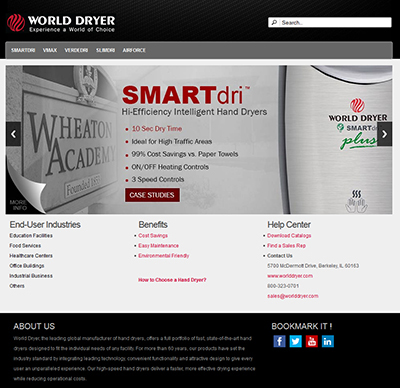
Task: Advance to next slide with right arrow
Action: 385,134
